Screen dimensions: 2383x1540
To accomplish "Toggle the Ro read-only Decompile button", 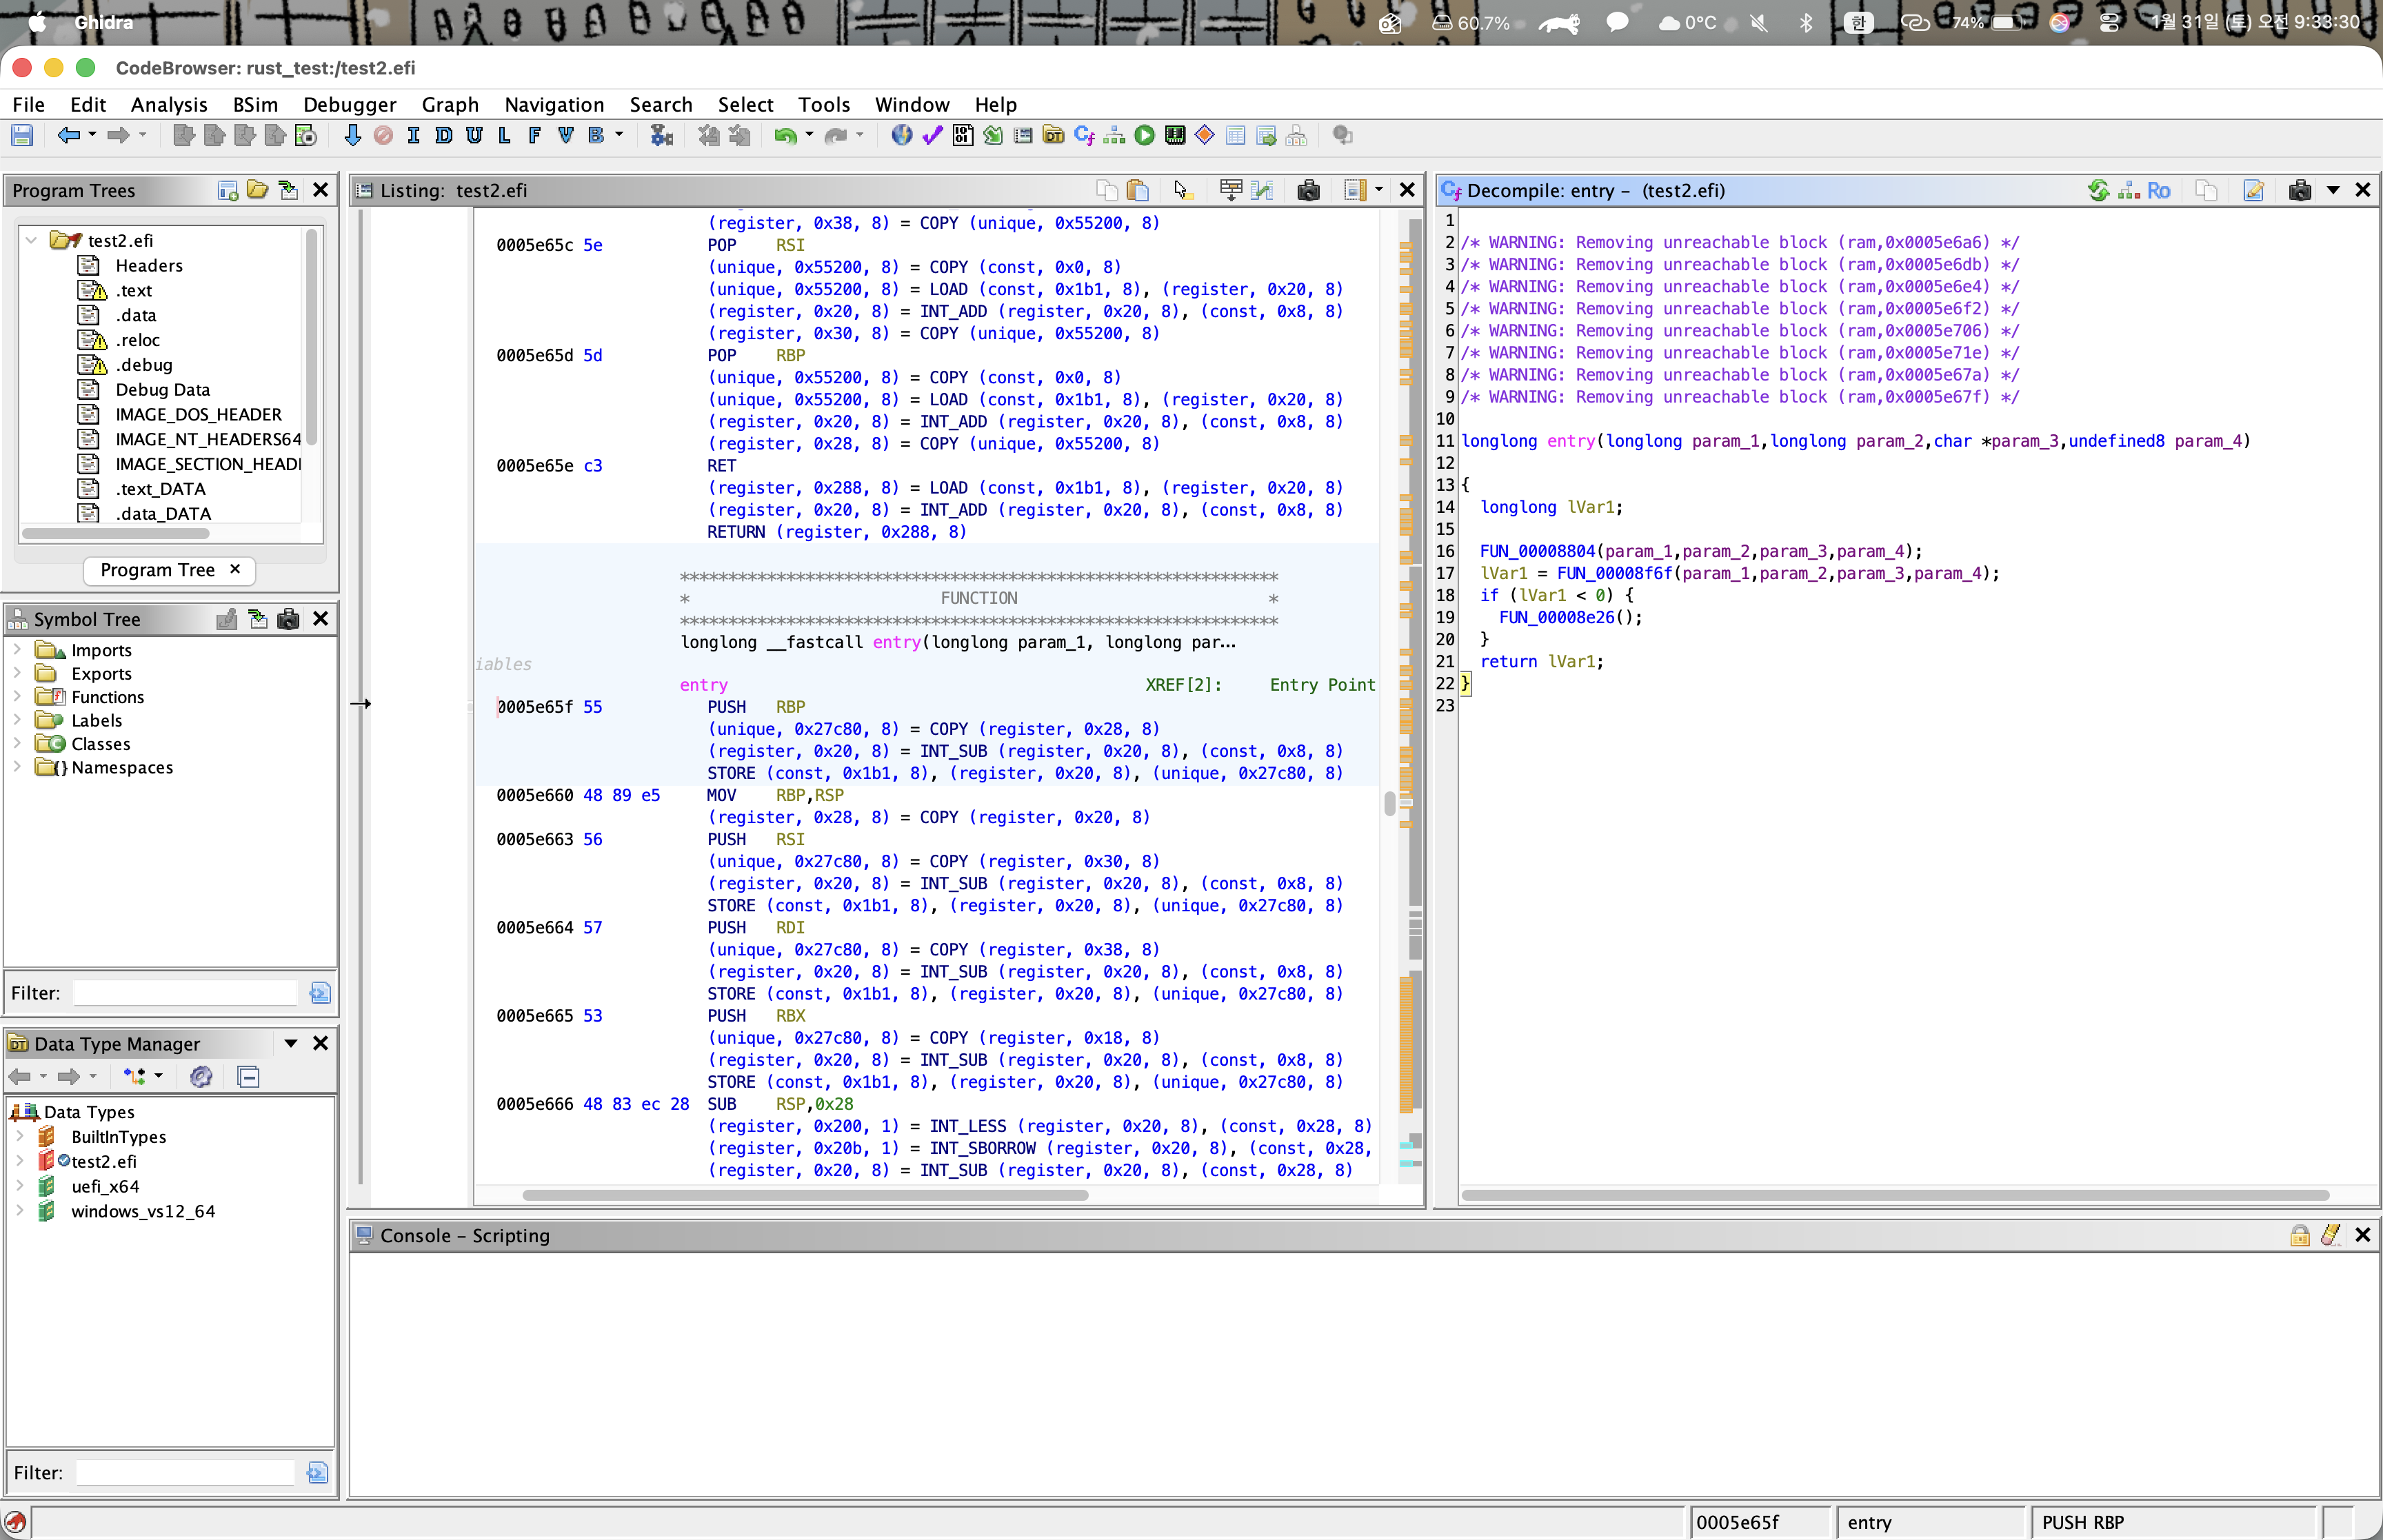I will pyautogui.click(x=2159, y=190).
